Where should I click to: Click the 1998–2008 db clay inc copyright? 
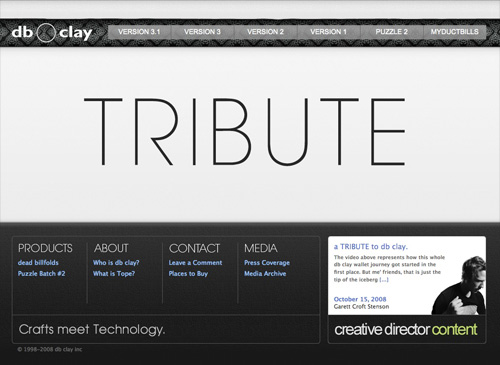[x=50, y=349]
